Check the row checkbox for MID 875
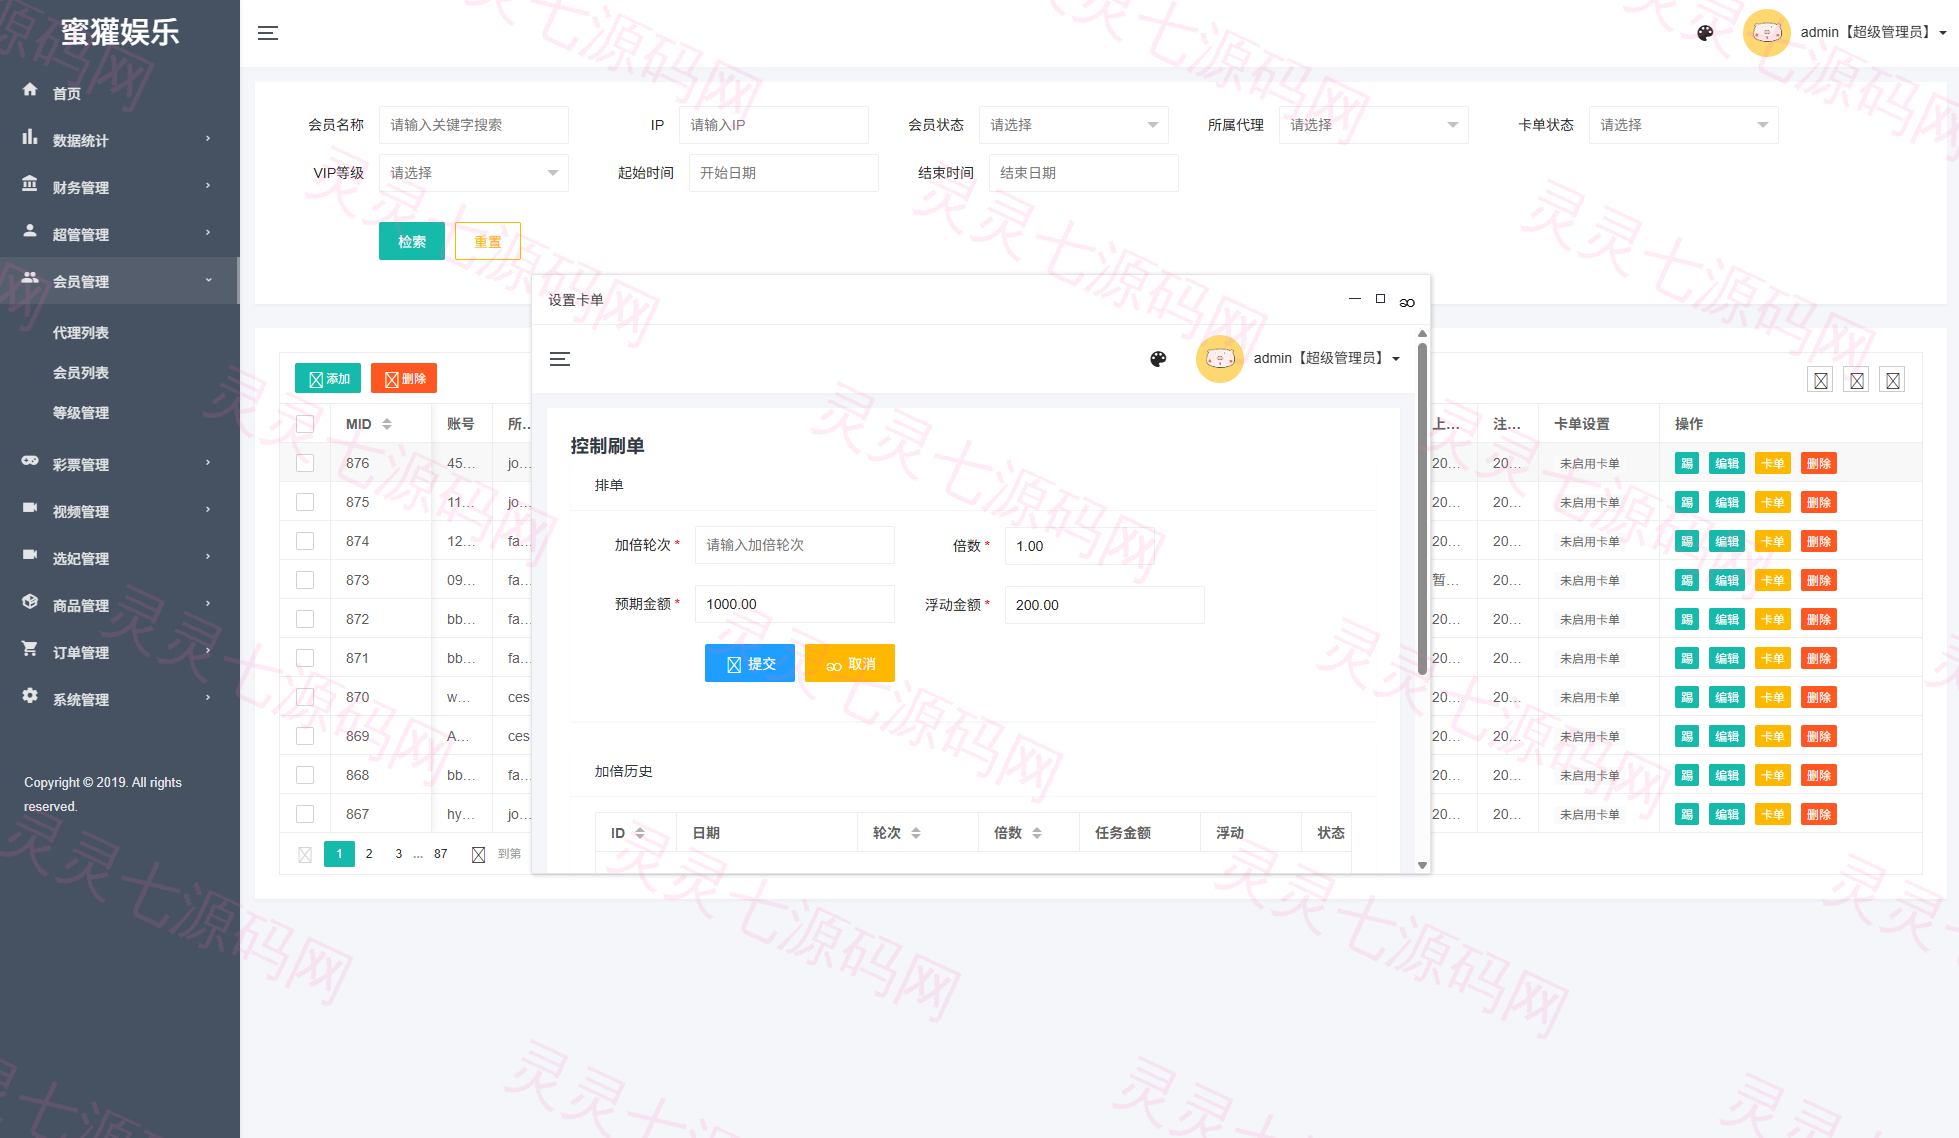The height and width of the screenshot is (1138, 1959). click(x=305, y=502)
